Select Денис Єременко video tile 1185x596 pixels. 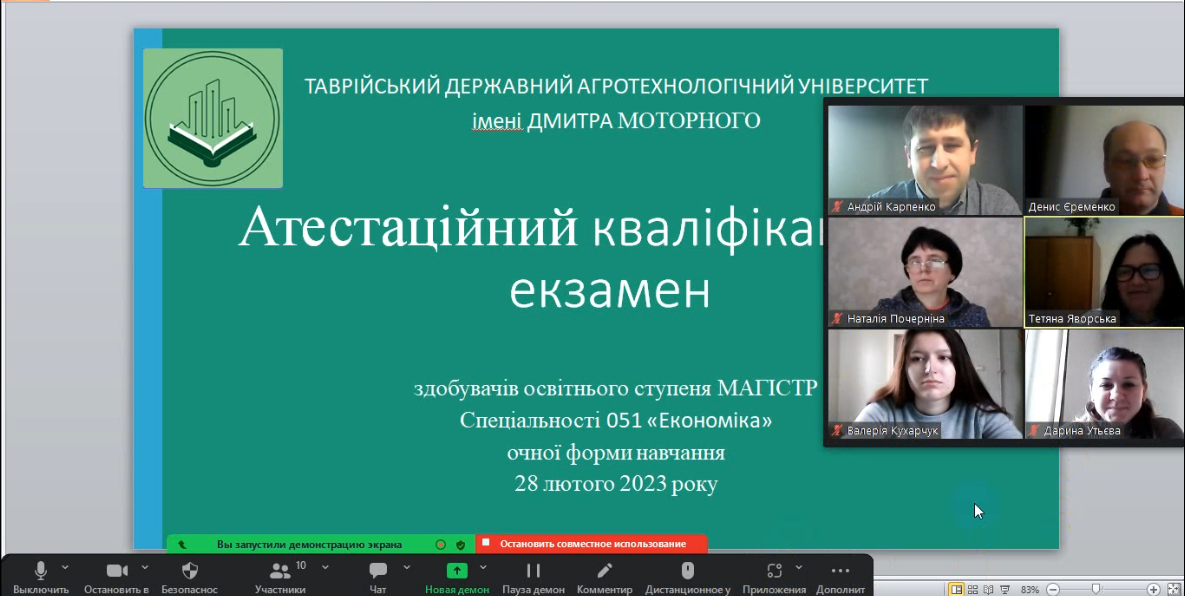(1104, 160)
